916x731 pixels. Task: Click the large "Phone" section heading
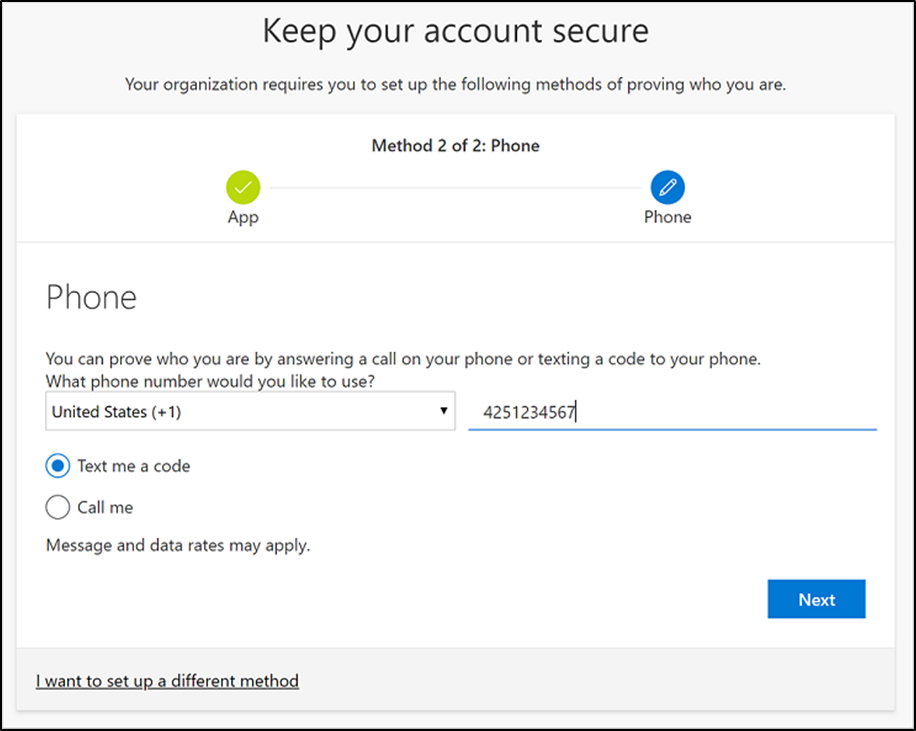pyautogui.click(x=92, y=297)
